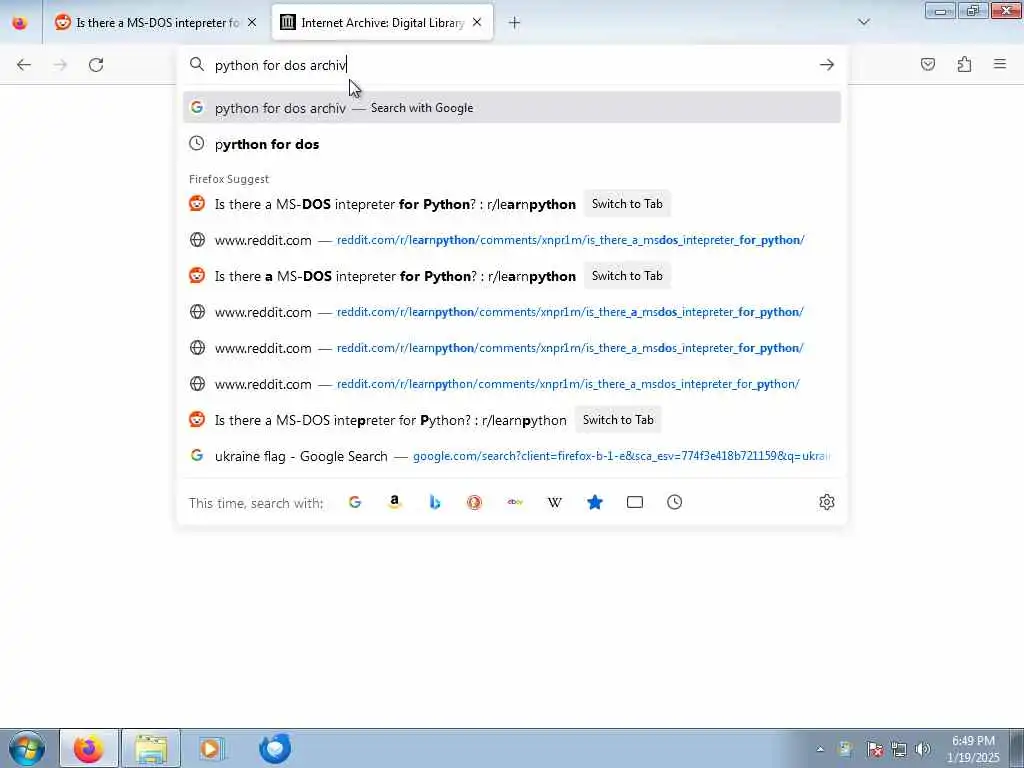Click the Action Center flag tray icon

(x=874, y=749)
